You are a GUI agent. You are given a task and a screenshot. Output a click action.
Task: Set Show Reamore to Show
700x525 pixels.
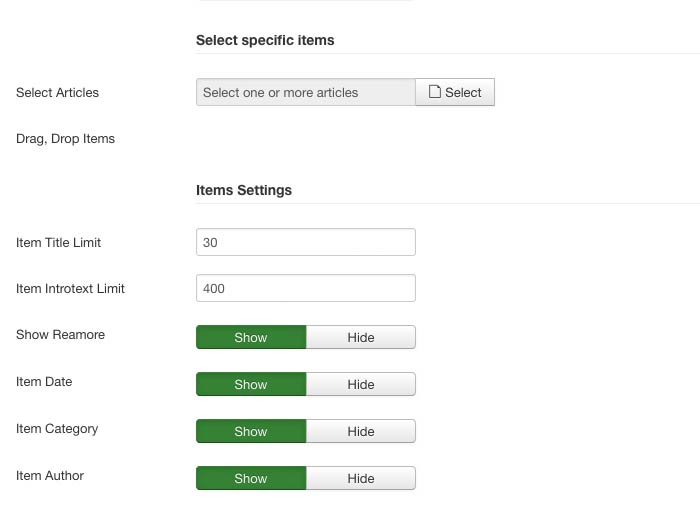251,337
